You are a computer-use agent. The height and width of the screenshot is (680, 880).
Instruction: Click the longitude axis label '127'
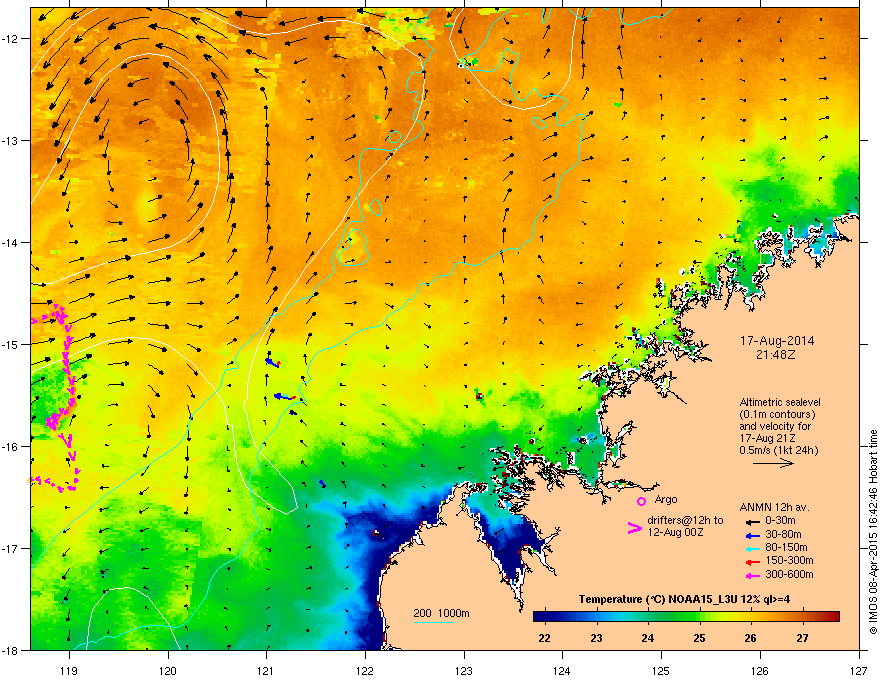pos(859,670)
